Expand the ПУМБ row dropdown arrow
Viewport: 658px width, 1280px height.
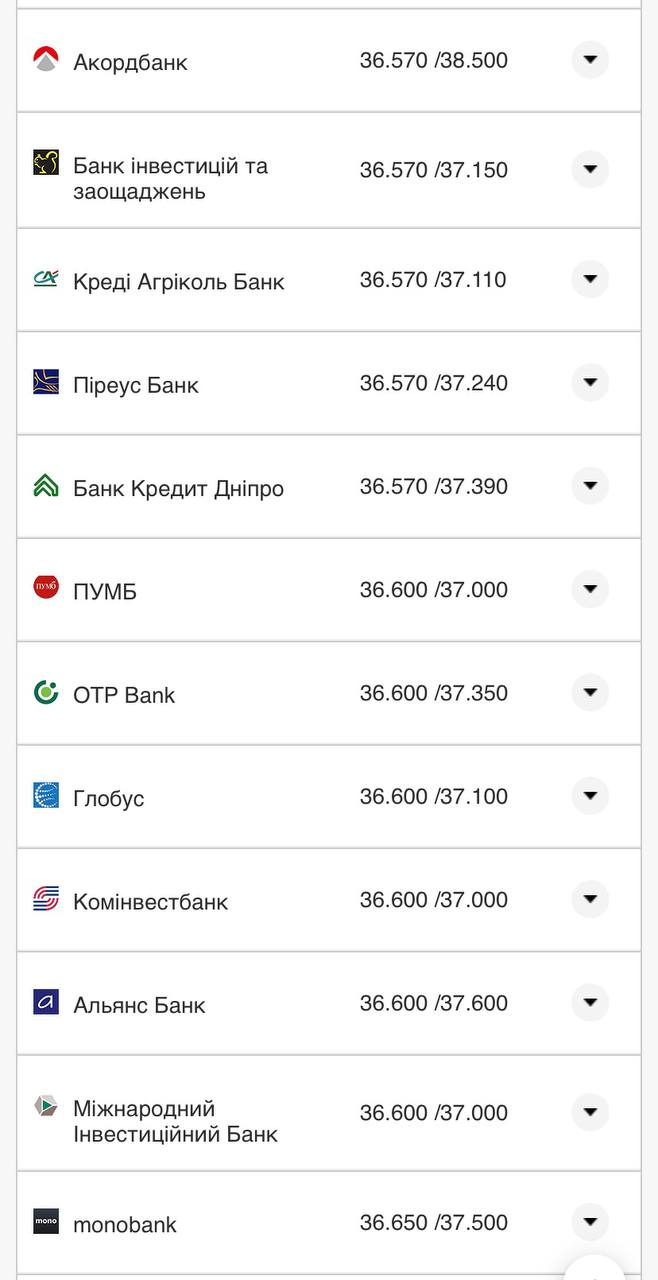[x=590, y=589]
